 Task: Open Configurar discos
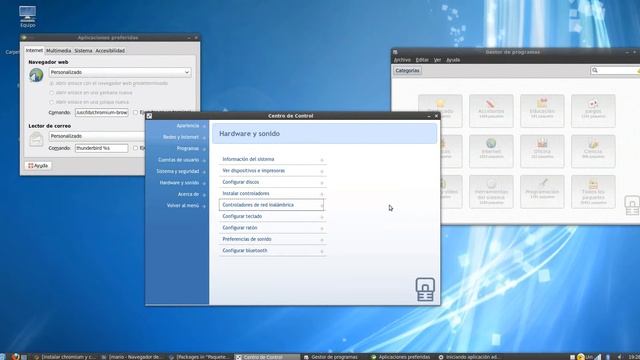pos(272,182)
